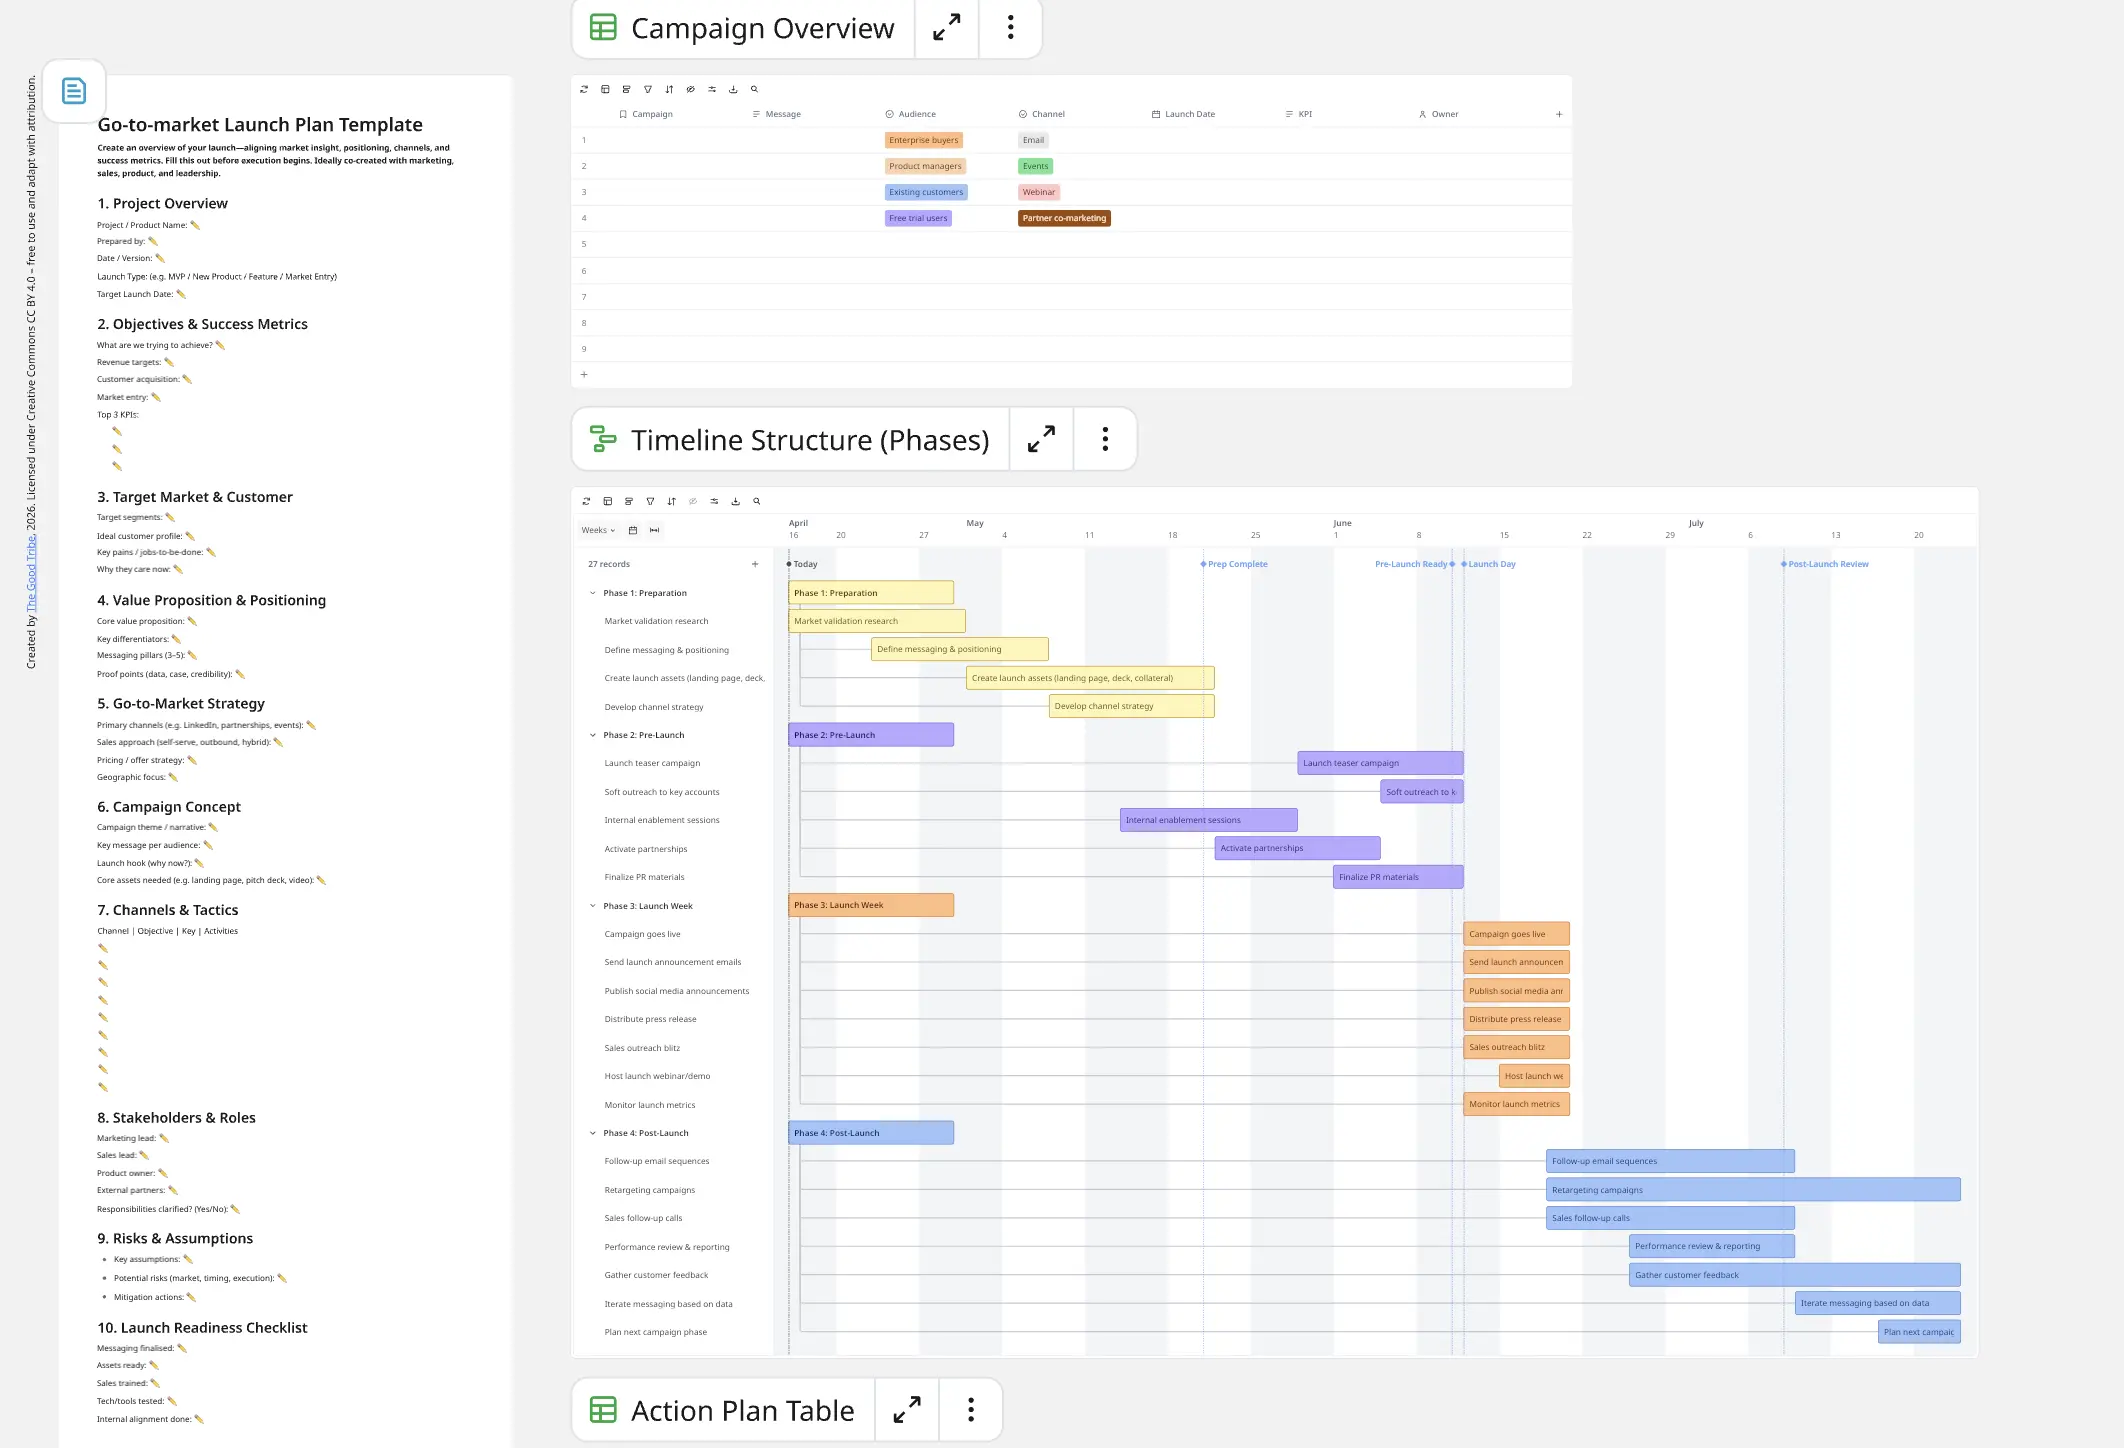The width and height of the screenshot is (2124, 1448).
Task: Open search in the Campaign Overview toolbar
Action: 754,89
